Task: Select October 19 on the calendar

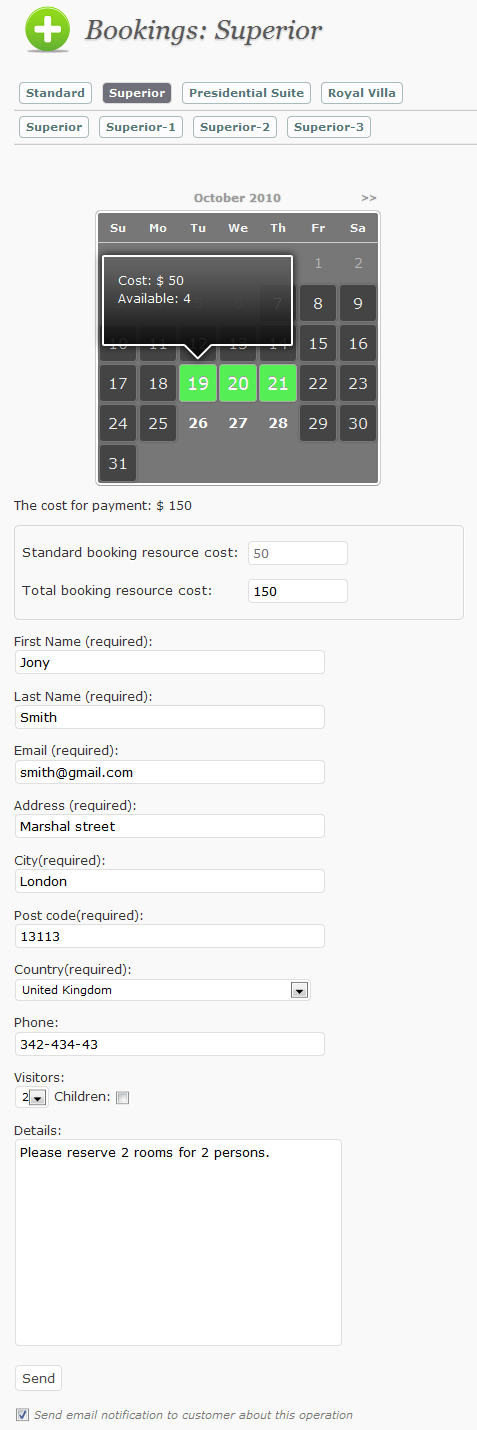Action: pos(198,383)
